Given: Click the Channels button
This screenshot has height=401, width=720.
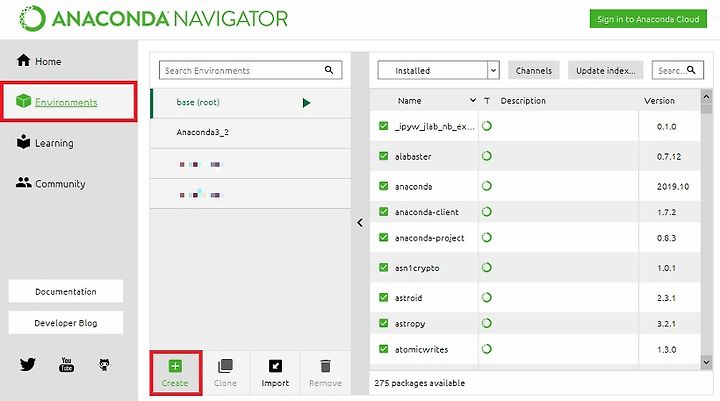Looking at the screenshot, I should click(x=534, y=70).
